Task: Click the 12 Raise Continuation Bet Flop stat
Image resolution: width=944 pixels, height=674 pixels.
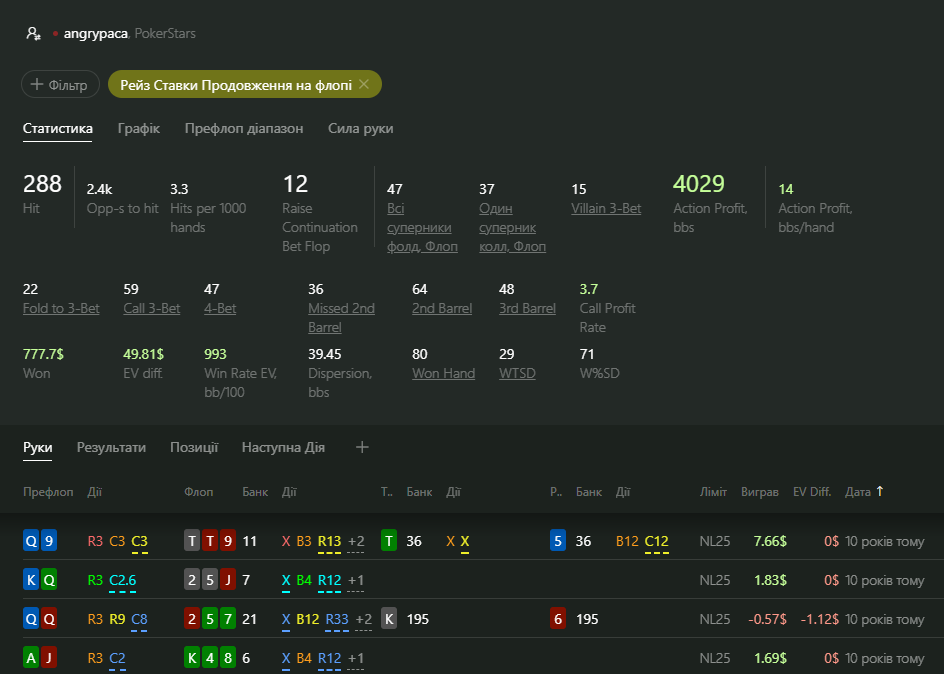Action: (x=295, y=184)
